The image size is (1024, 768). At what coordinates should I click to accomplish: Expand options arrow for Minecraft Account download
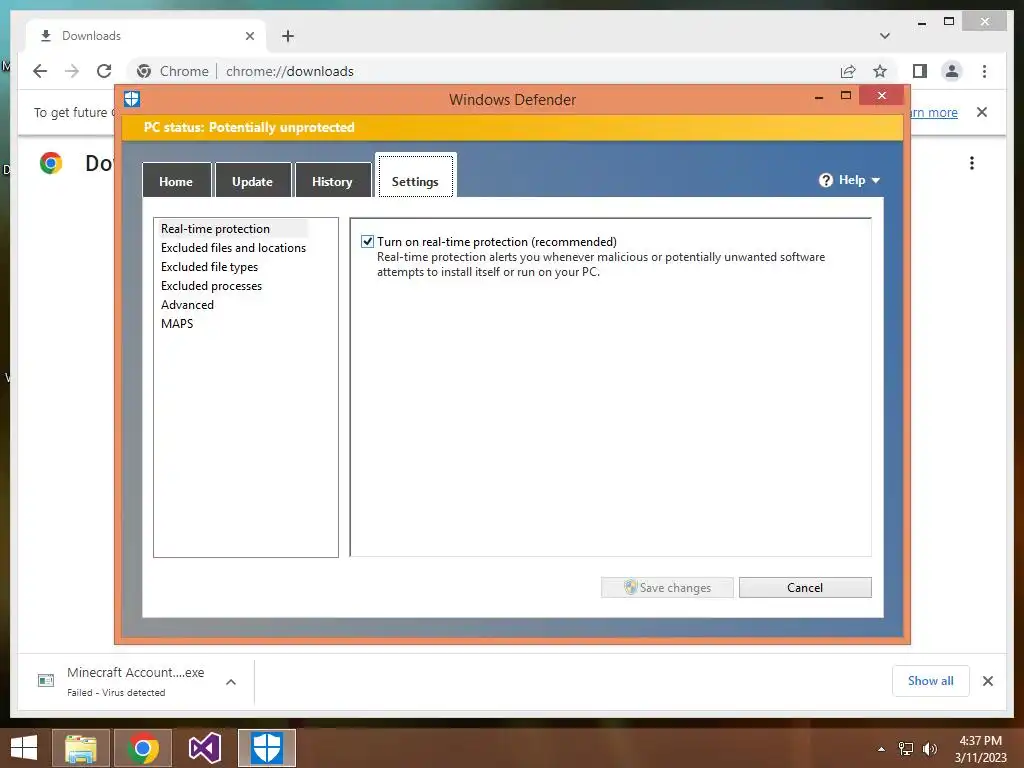pos(231,682)
